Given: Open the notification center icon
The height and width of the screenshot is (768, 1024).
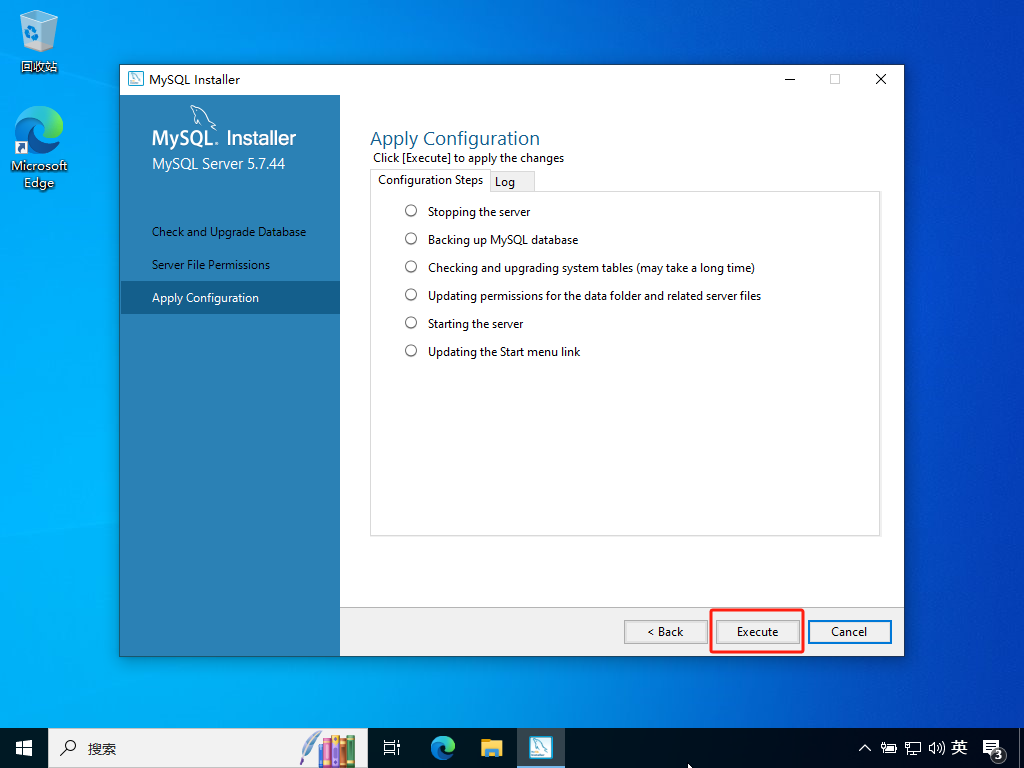Looking at the screenshot, I should tap(993, 748).
